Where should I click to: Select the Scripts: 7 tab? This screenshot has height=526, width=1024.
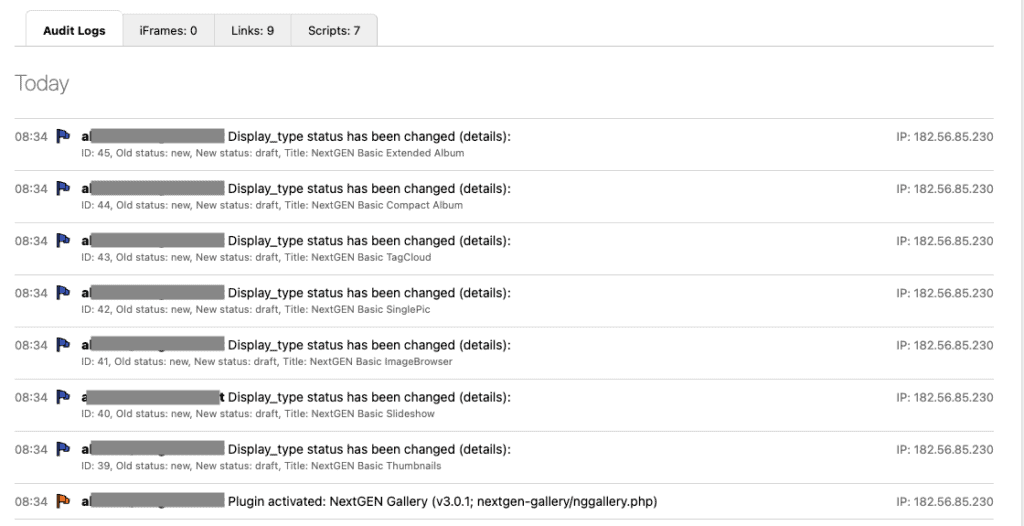pyautogui.click(x=334, y=30)
